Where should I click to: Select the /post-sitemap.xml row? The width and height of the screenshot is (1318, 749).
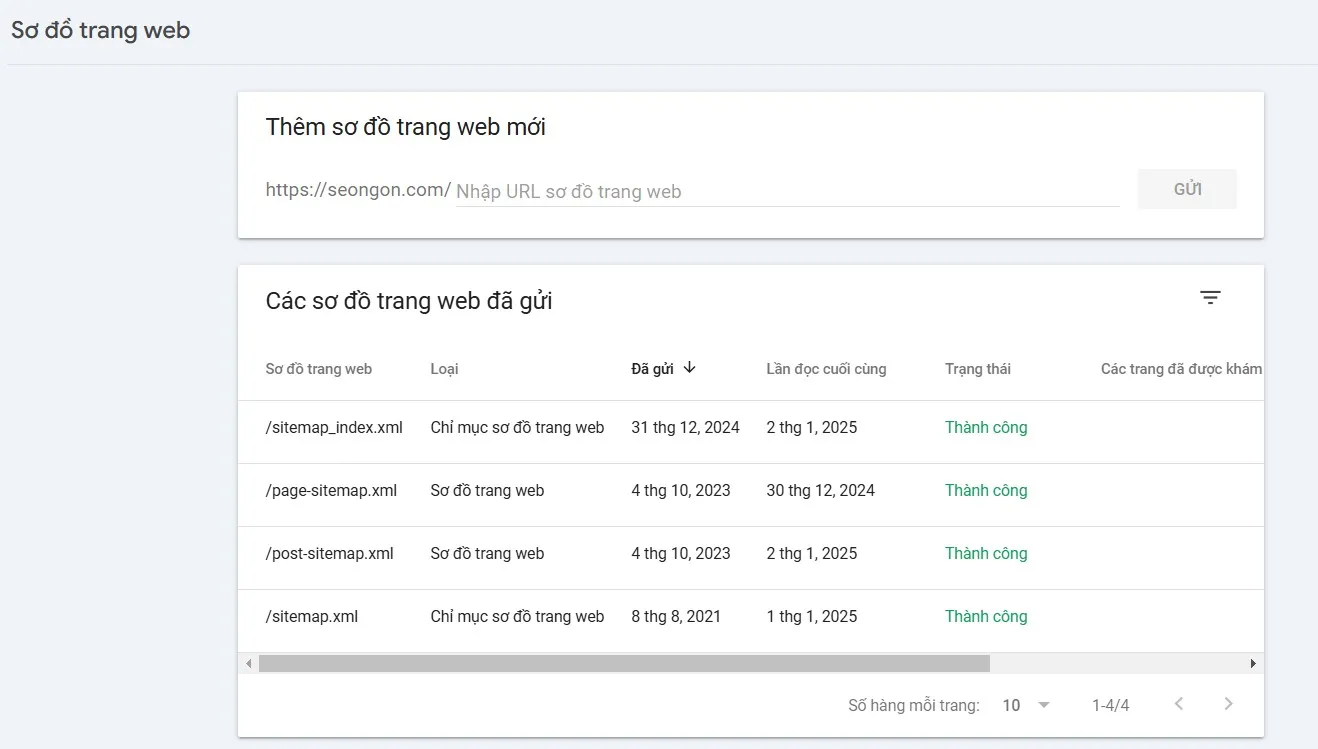[x=330, y=553]
